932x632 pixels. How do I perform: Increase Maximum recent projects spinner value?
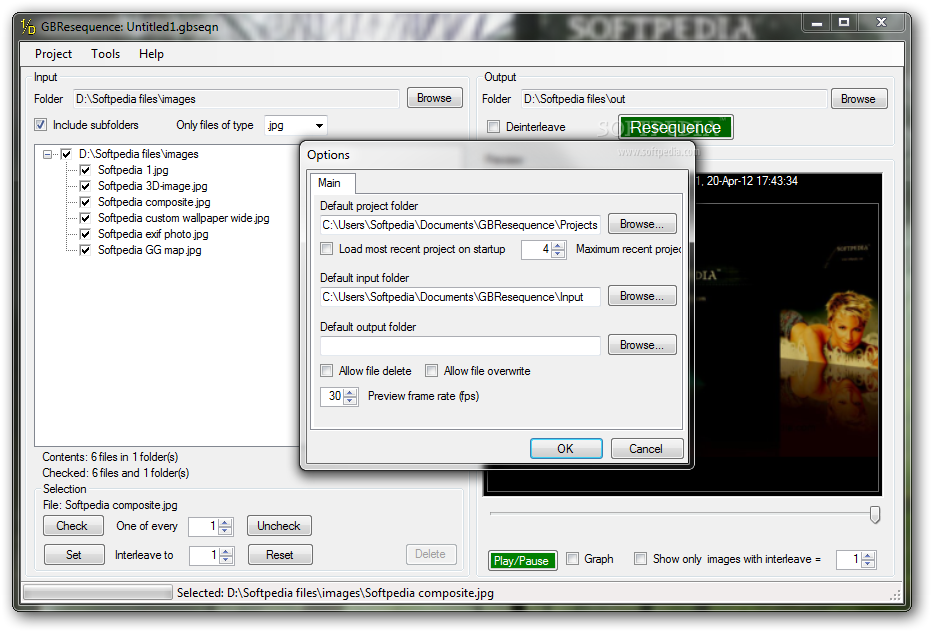pyautogui.click(x=558, y=246)
